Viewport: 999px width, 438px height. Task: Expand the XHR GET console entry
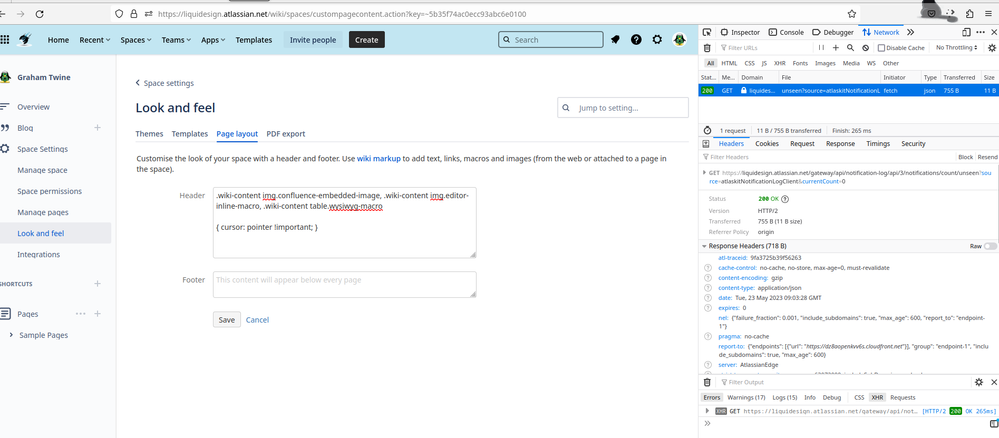point(707,411)
